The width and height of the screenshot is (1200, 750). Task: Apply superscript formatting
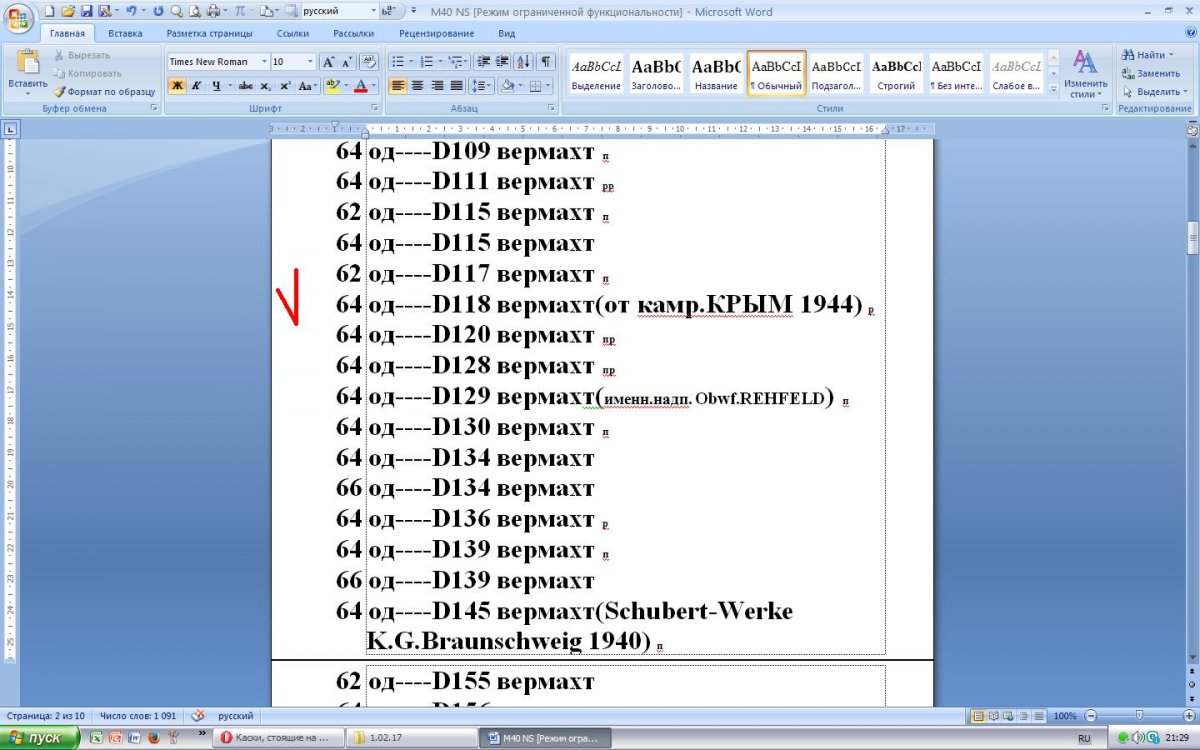click(285, 86)
